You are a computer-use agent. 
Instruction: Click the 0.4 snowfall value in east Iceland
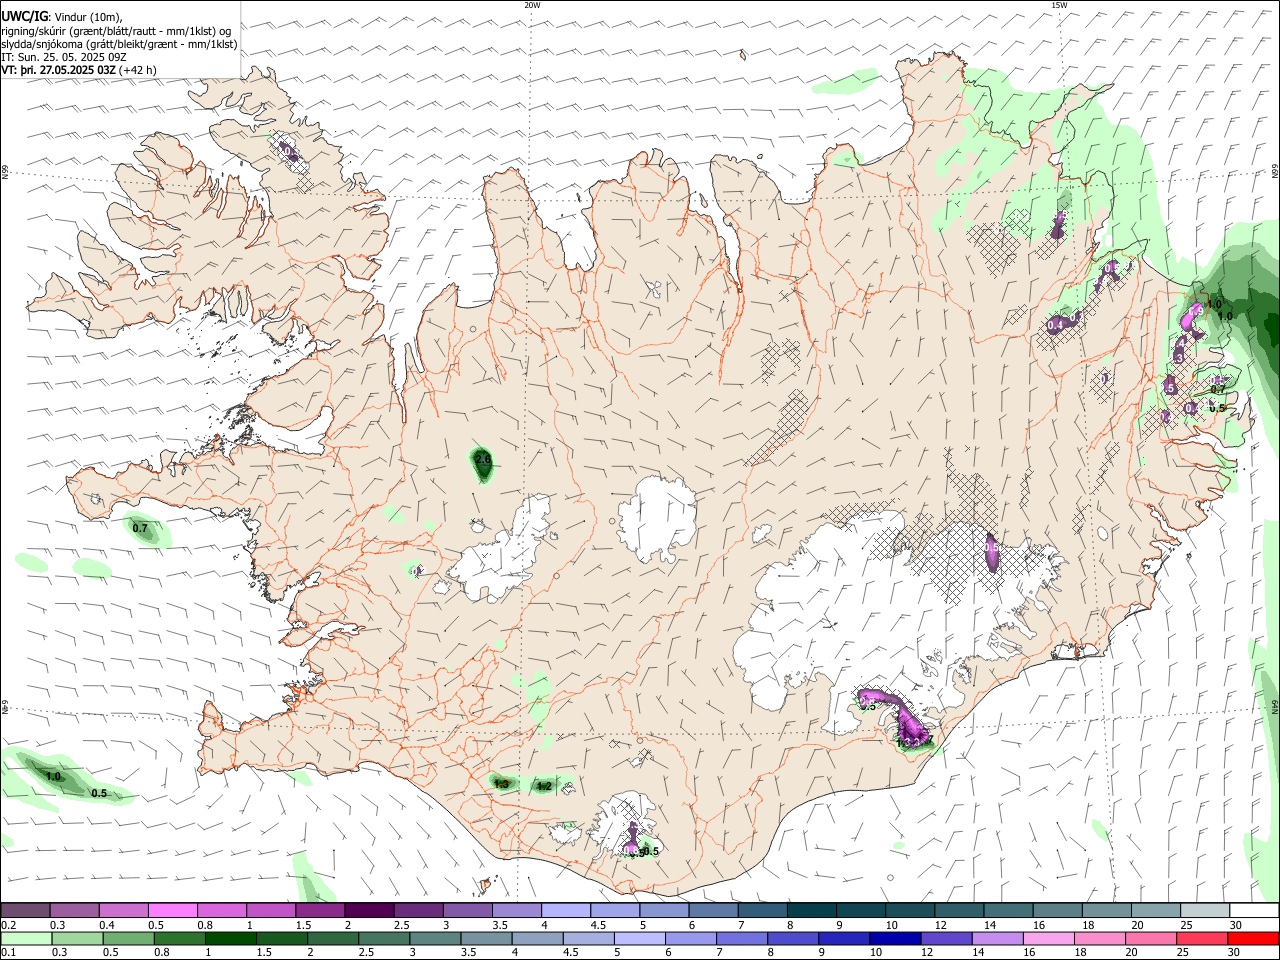click(1055, 326)
